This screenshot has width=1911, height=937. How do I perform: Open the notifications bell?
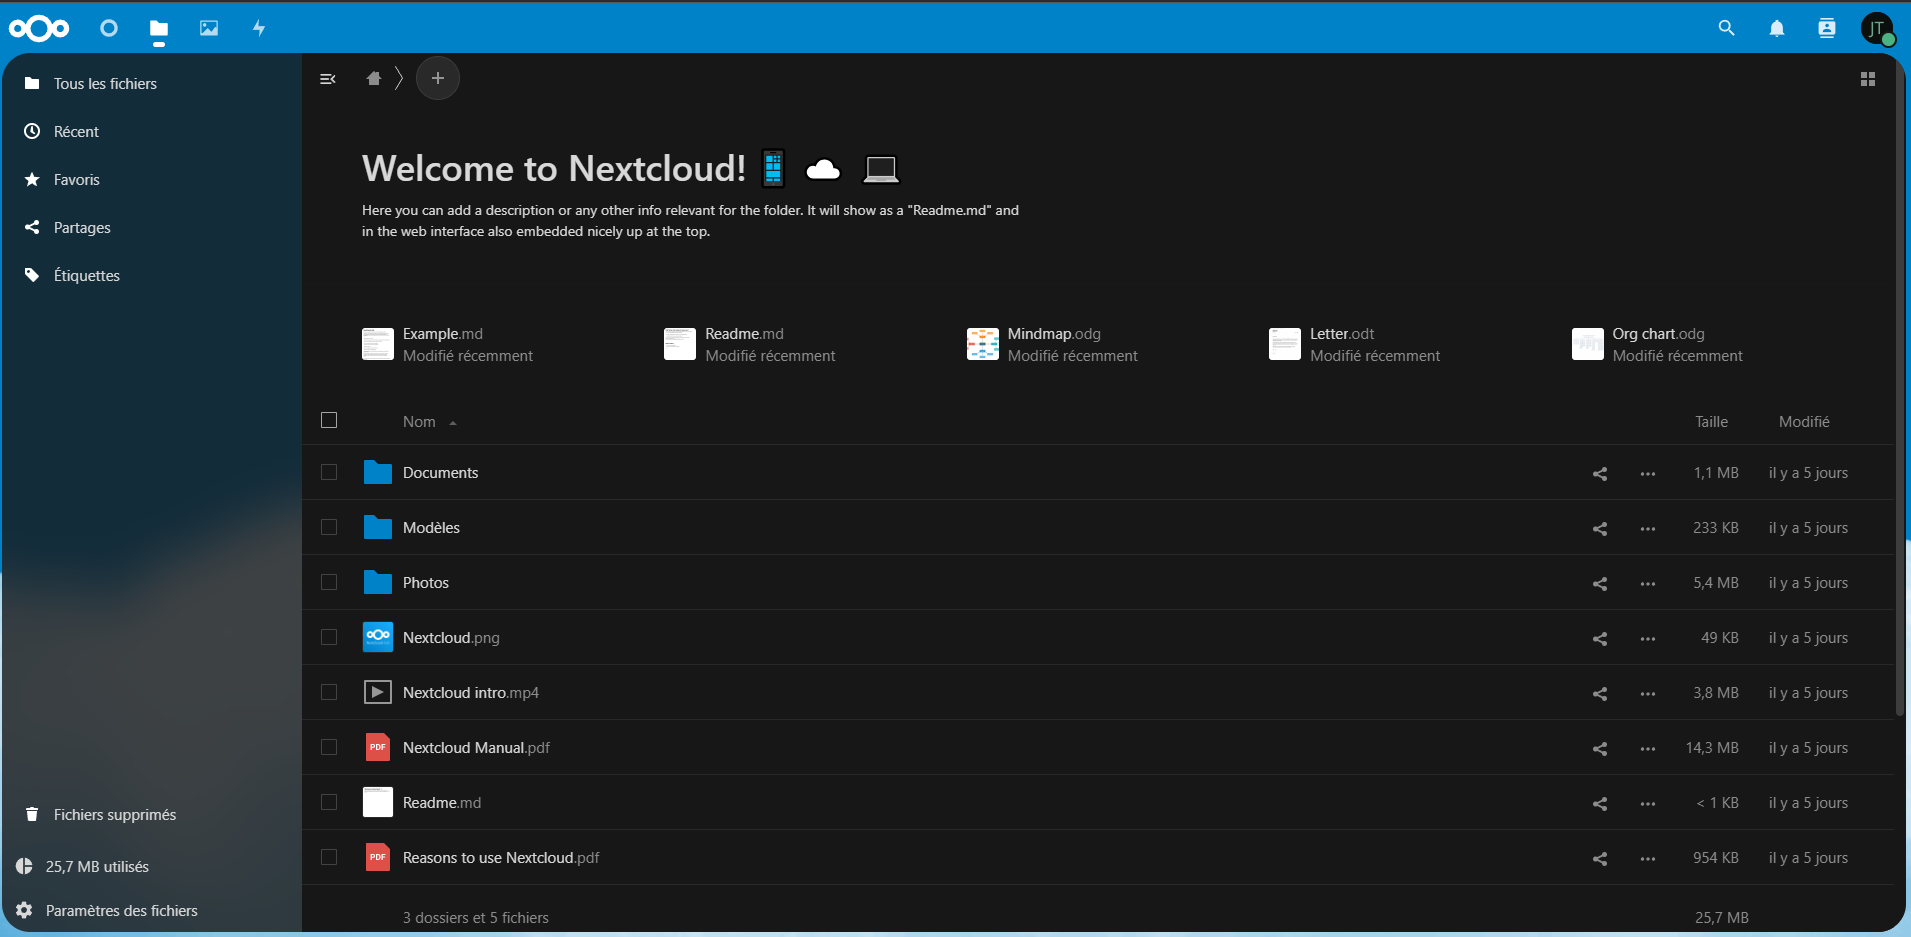click(1776, 28)
